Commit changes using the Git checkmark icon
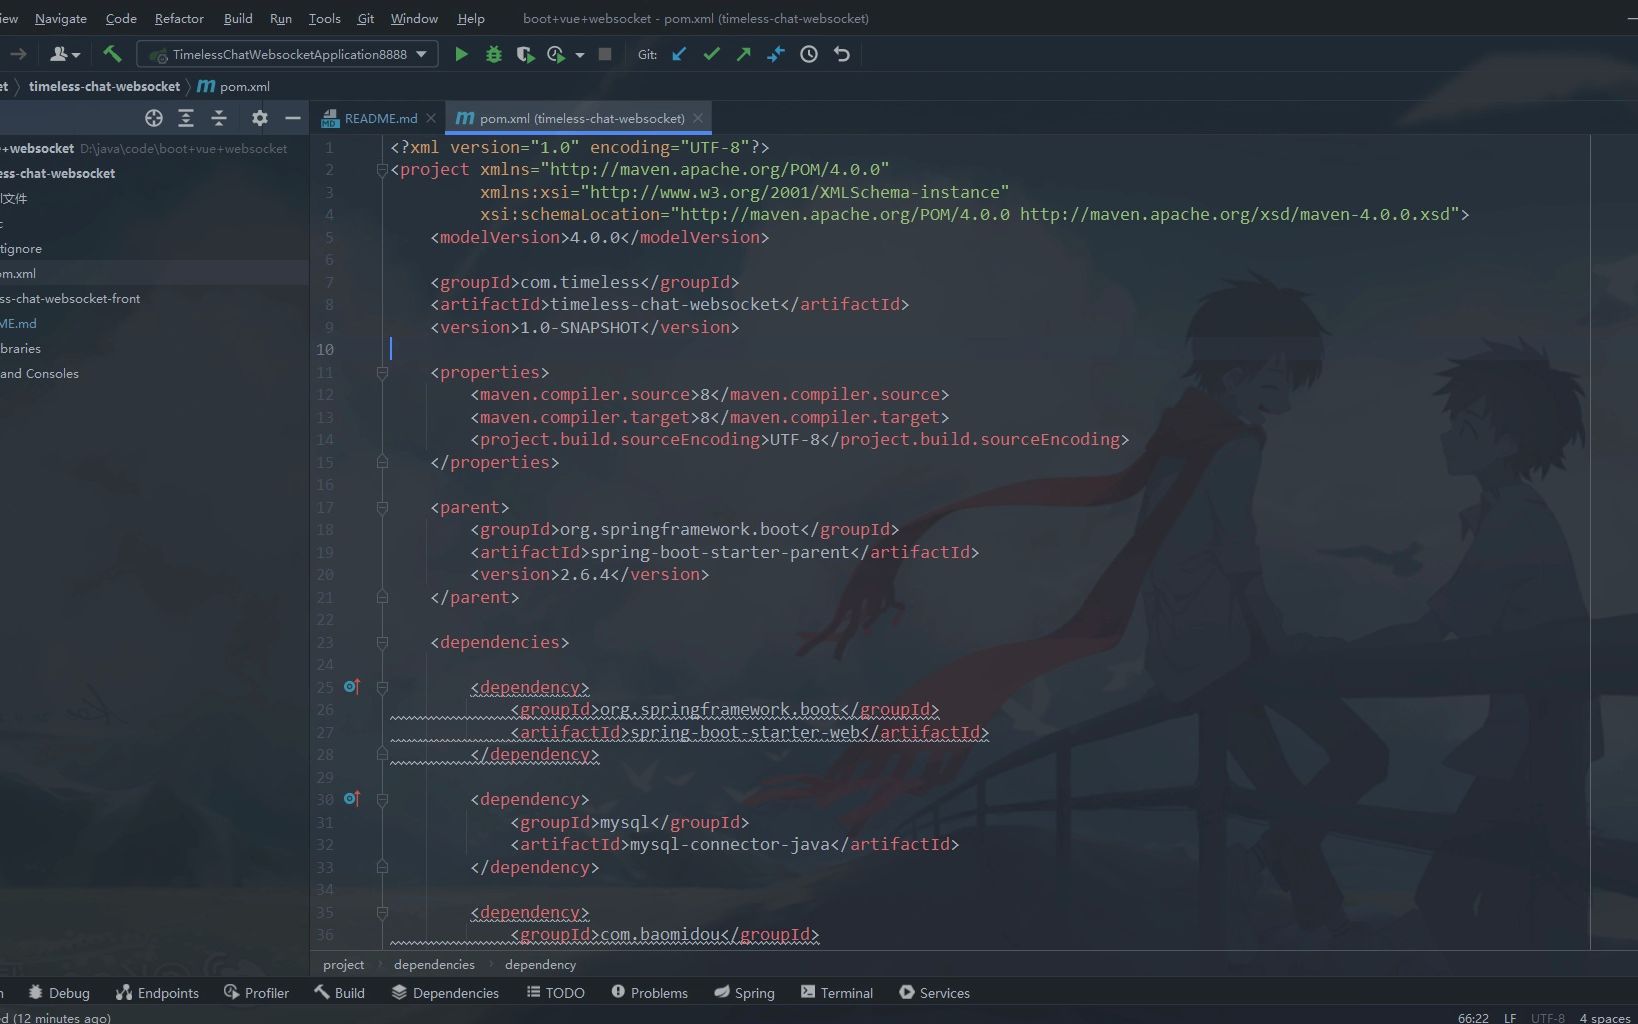1638x1024 pixels. point(711,54)
